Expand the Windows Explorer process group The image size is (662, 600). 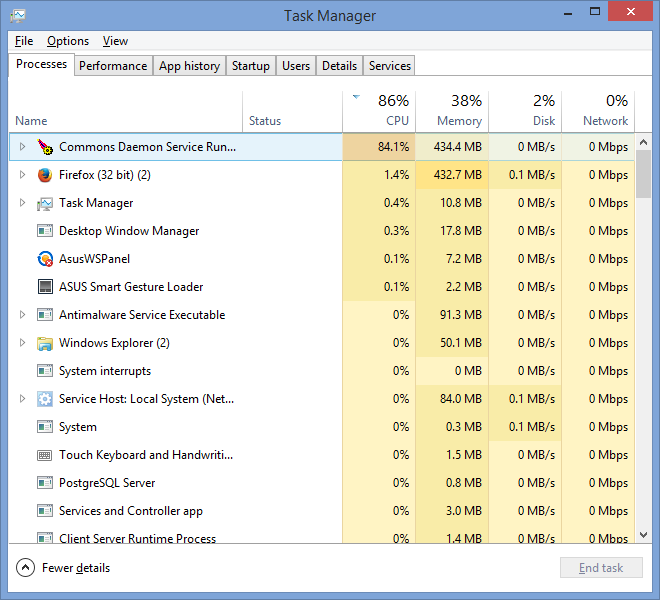tap(23, 343)
